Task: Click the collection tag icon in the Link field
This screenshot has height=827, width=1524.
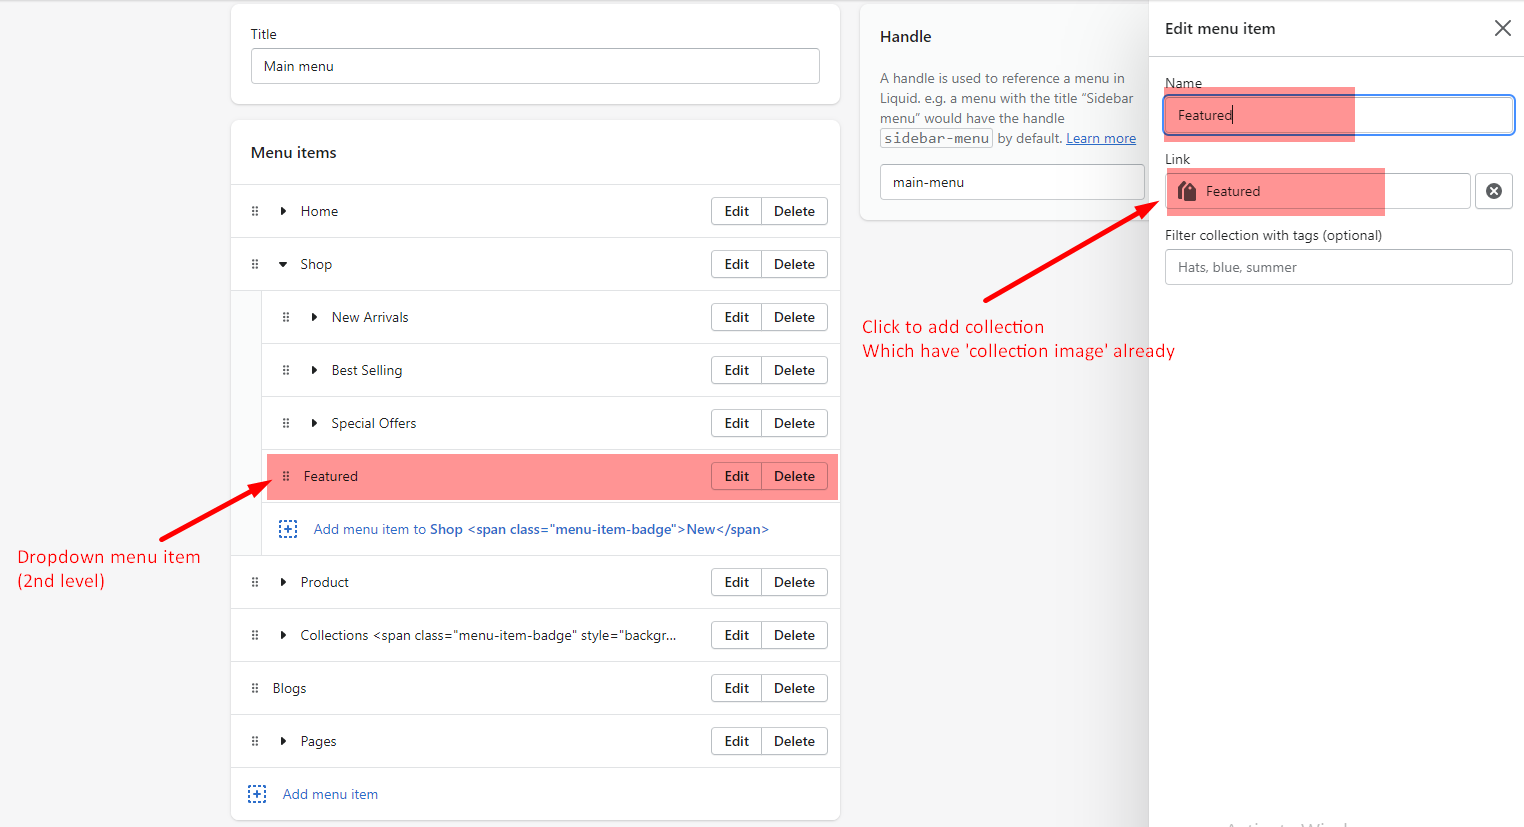Action: [1187, 191]
